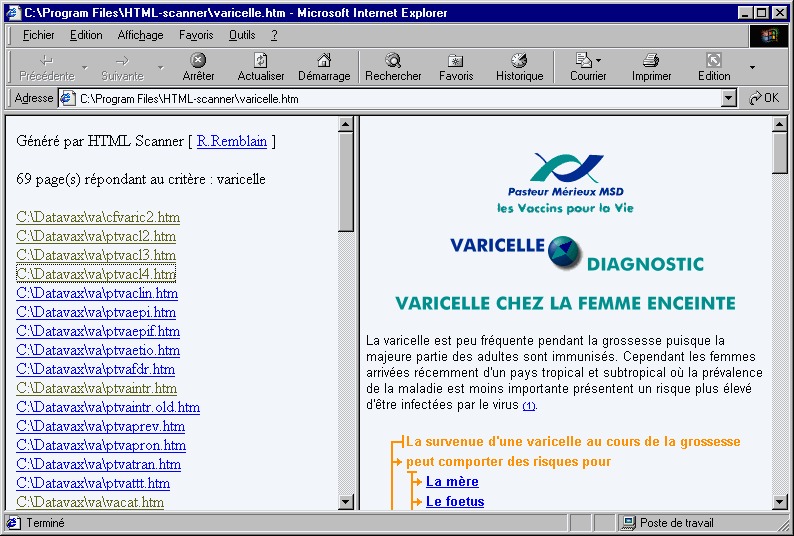Follow the La mère link
This screenshot has height=536, width=794.
pyautogui.click(x=452, y=481)
